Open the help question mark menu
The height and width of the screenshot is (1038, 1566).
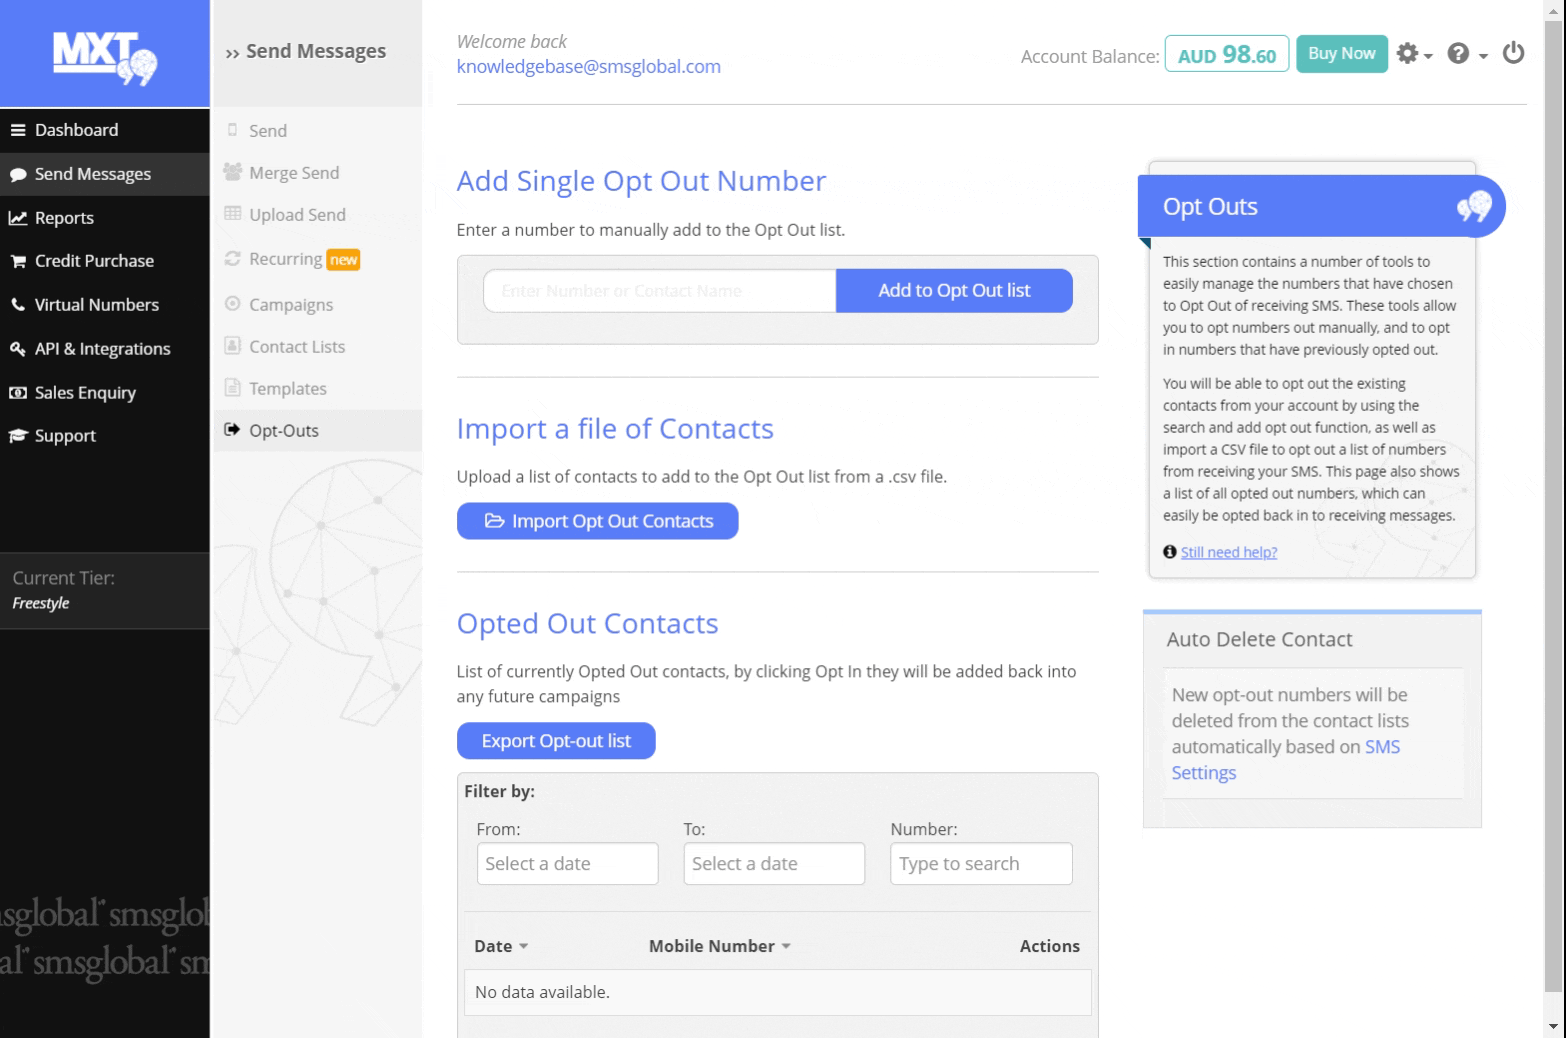click(1466, 54)
